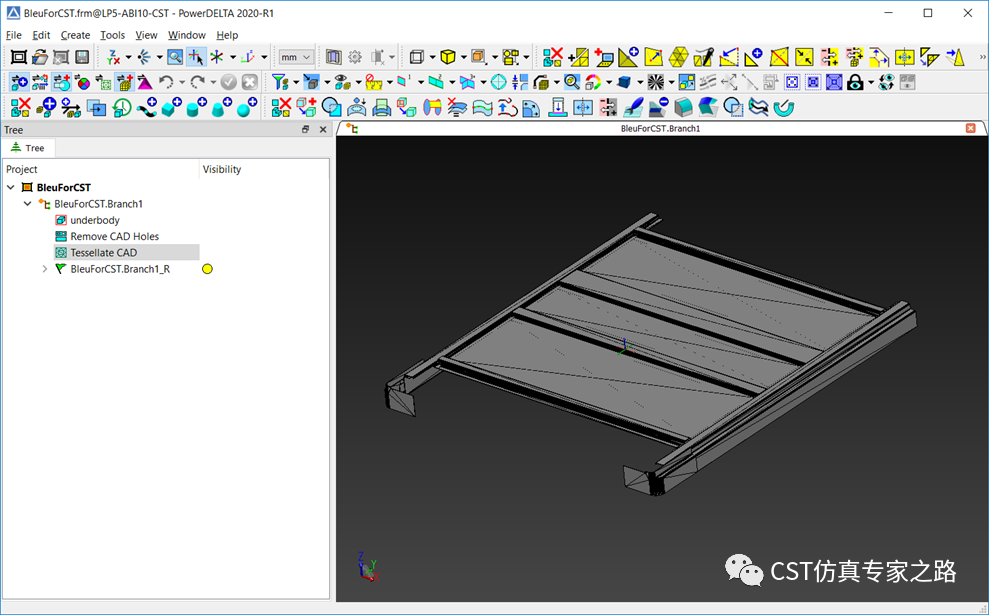Click the no-ruler measure icon
The image size is (989, 615).
(373, 82)
